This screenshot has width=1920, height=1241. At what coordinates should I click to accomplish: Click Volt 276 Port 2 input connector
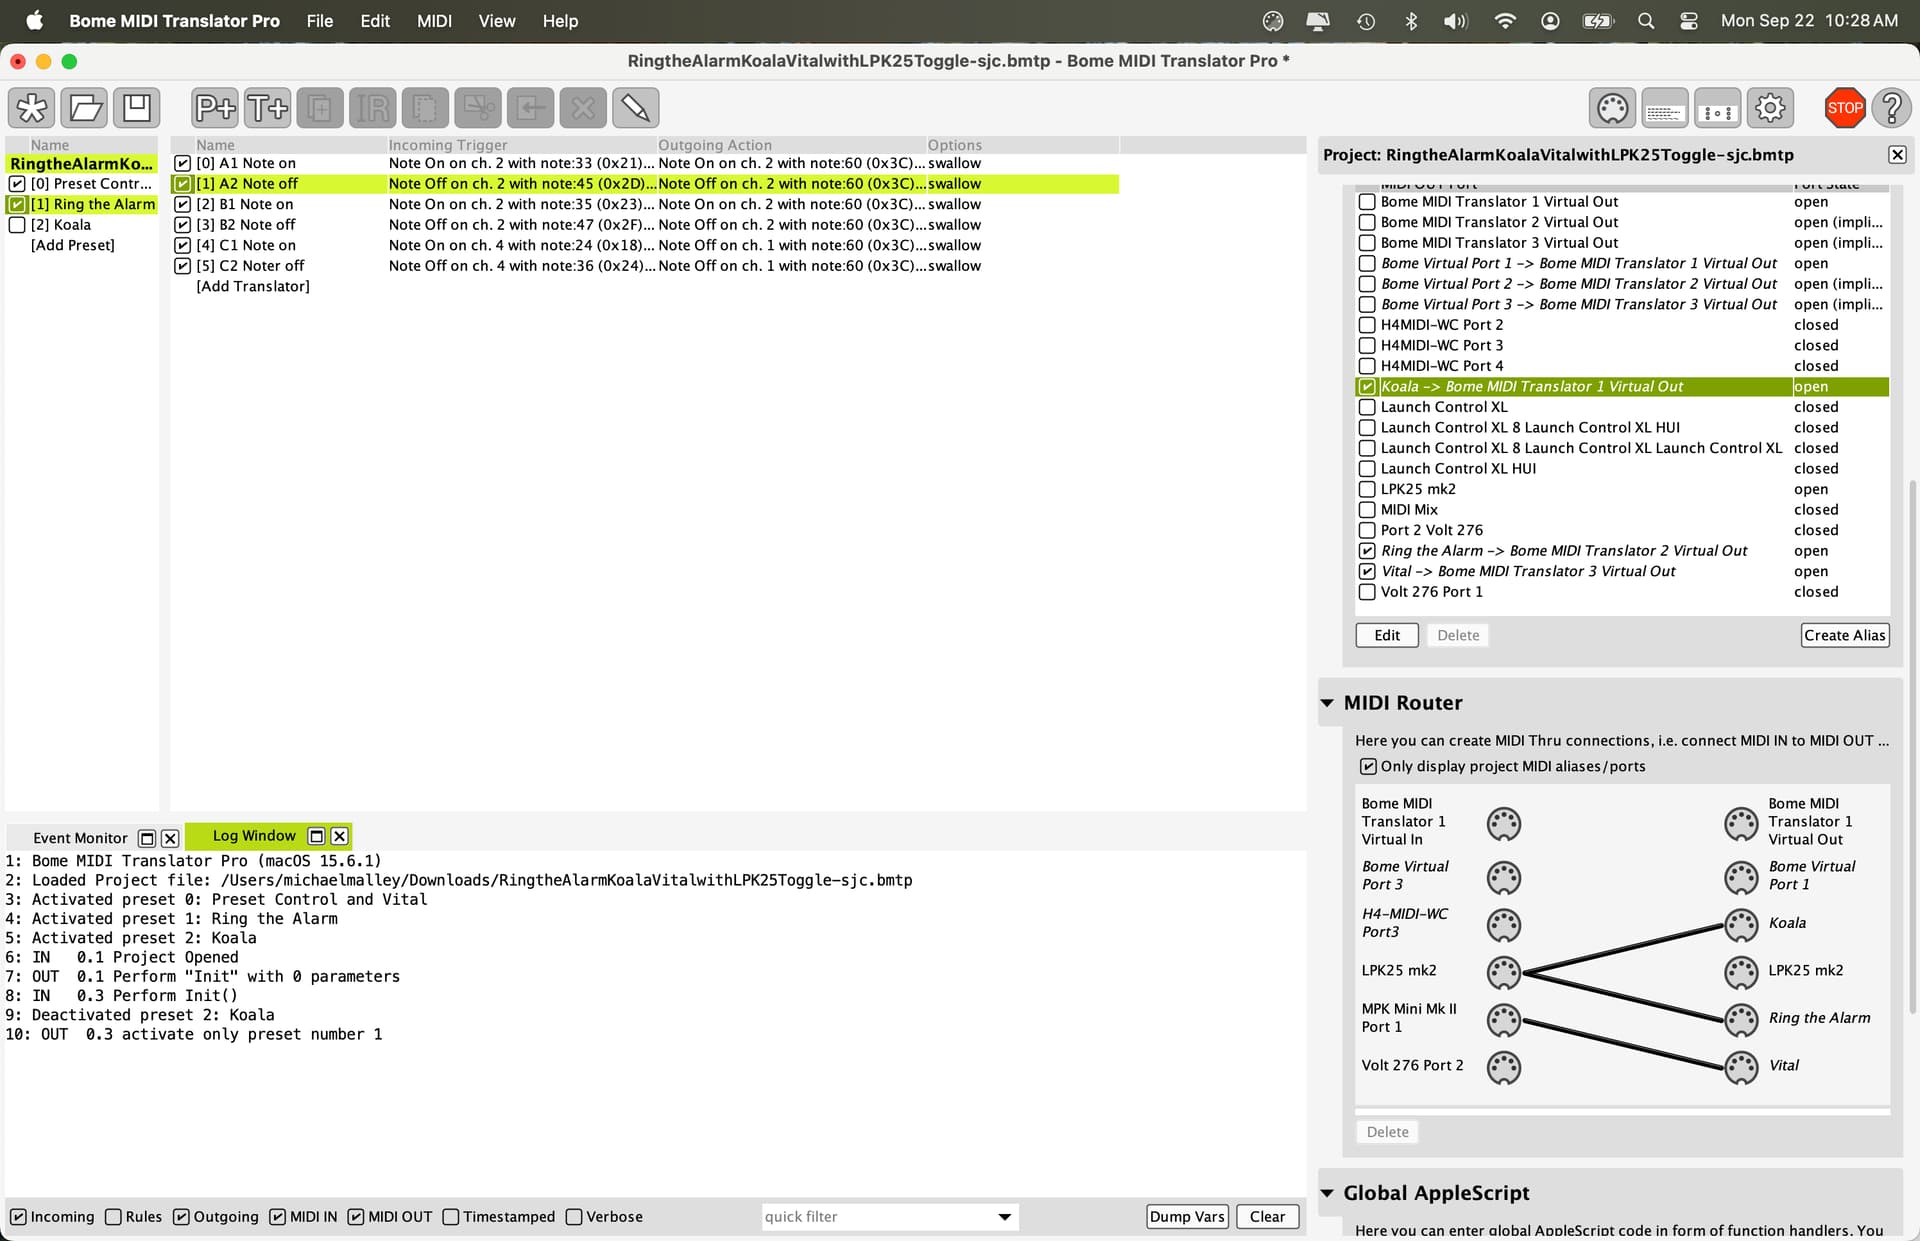[x=1503, y=1067]
